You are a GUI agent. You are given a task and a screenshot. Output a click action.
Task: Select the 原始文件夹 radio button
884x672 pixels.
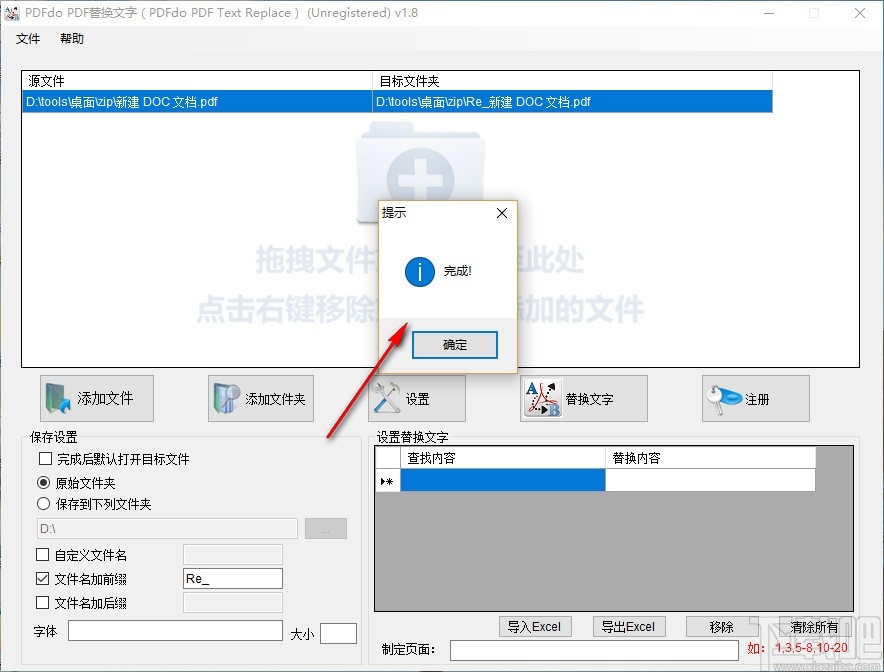[42, 482]
